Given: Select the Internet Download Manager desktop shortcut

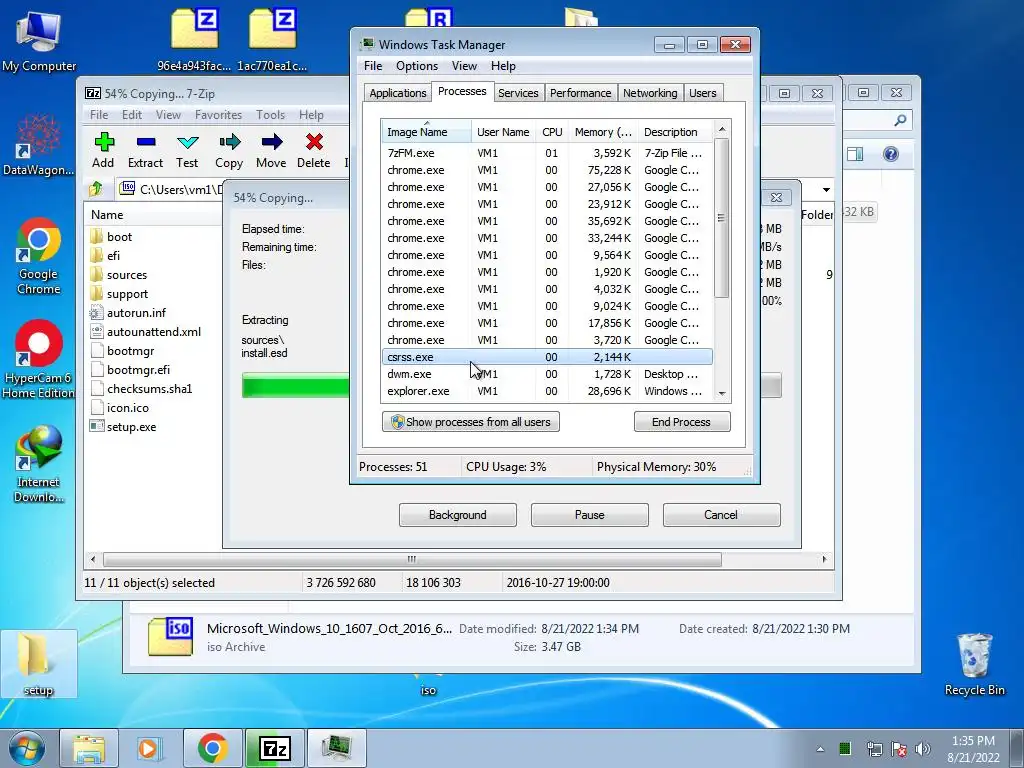Looking at the screenshot, I should 38,464.
